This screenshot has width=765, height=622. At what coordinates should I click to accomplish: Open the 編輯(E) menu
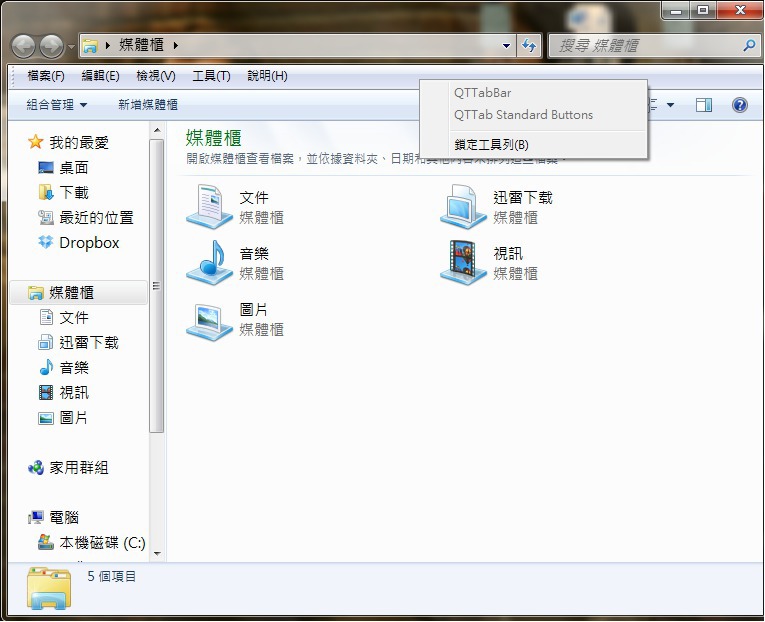click(101, 76)
